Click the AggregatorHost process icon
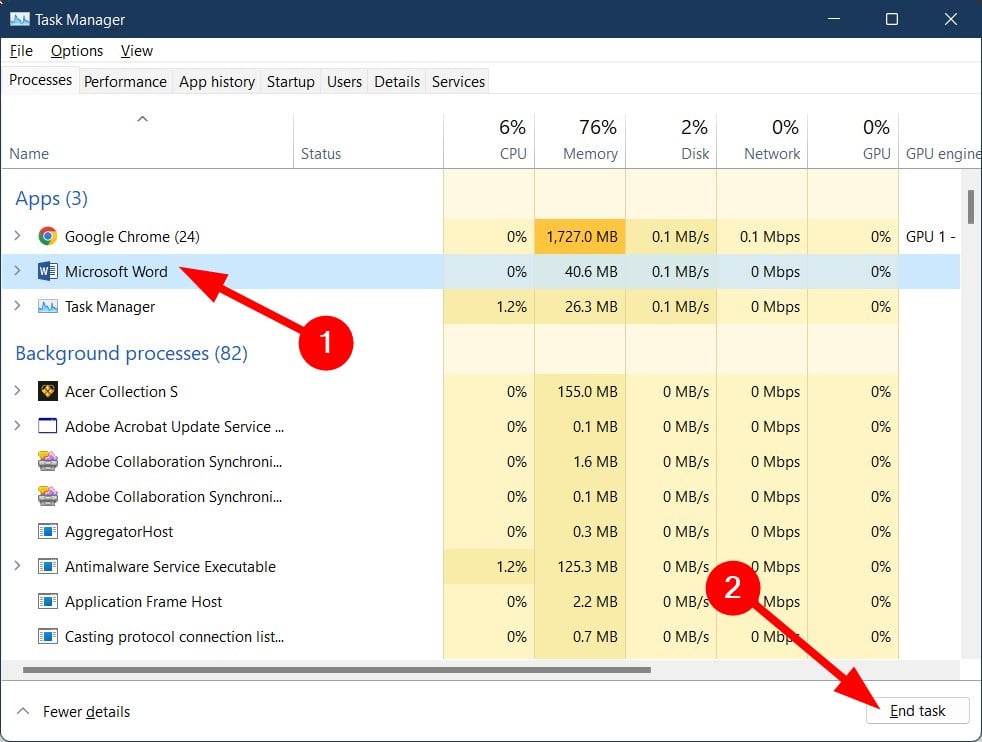Viewport: 982px width, 742px height. pyautogui.click(x=47, y=532)
